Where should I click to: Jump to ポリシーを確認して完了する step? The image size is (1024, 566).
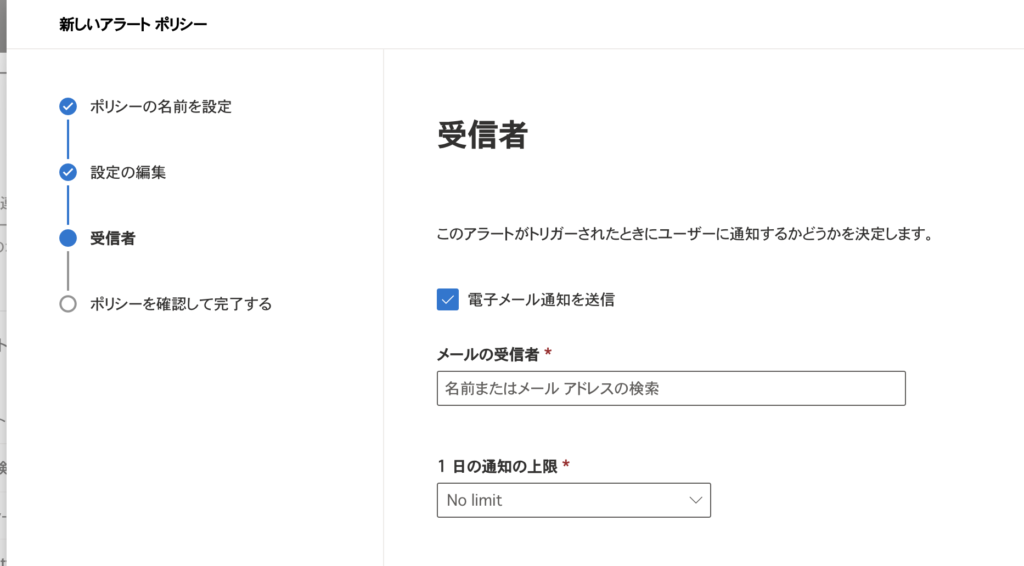pyautogui.click(x=181, y=304)
